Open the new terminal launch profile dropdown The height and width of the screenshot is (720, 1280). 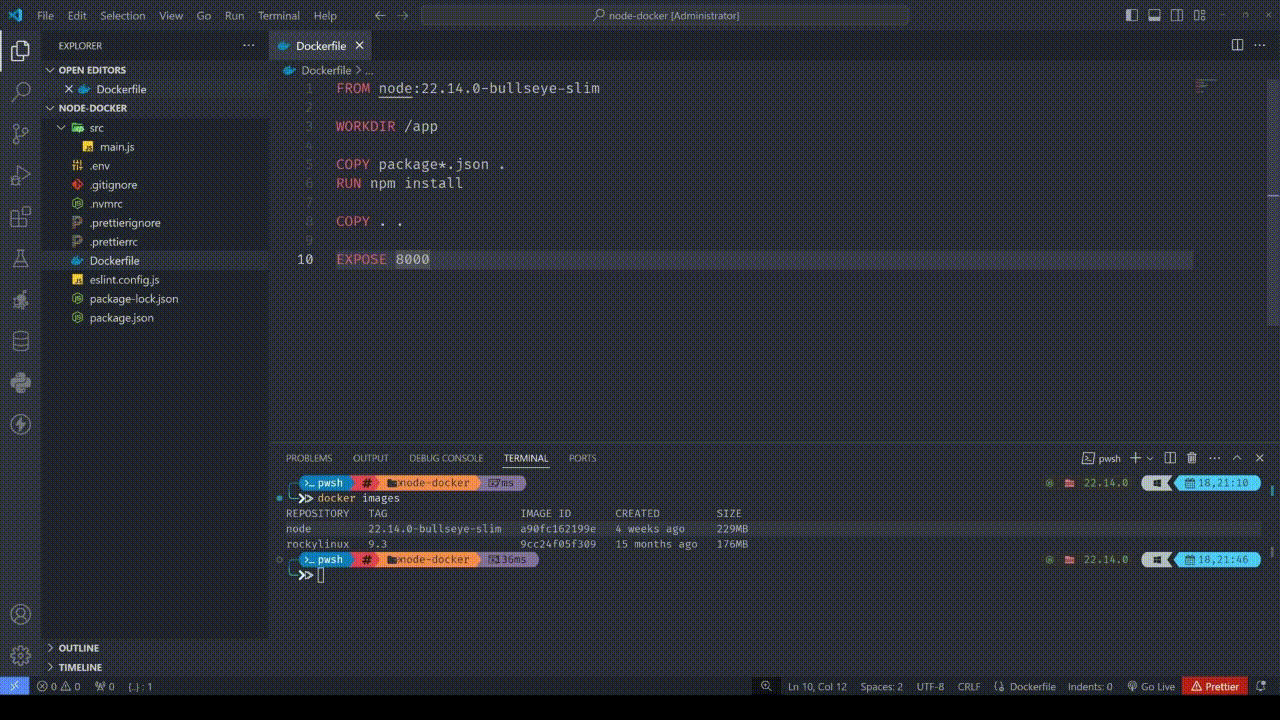point(1149,458)
